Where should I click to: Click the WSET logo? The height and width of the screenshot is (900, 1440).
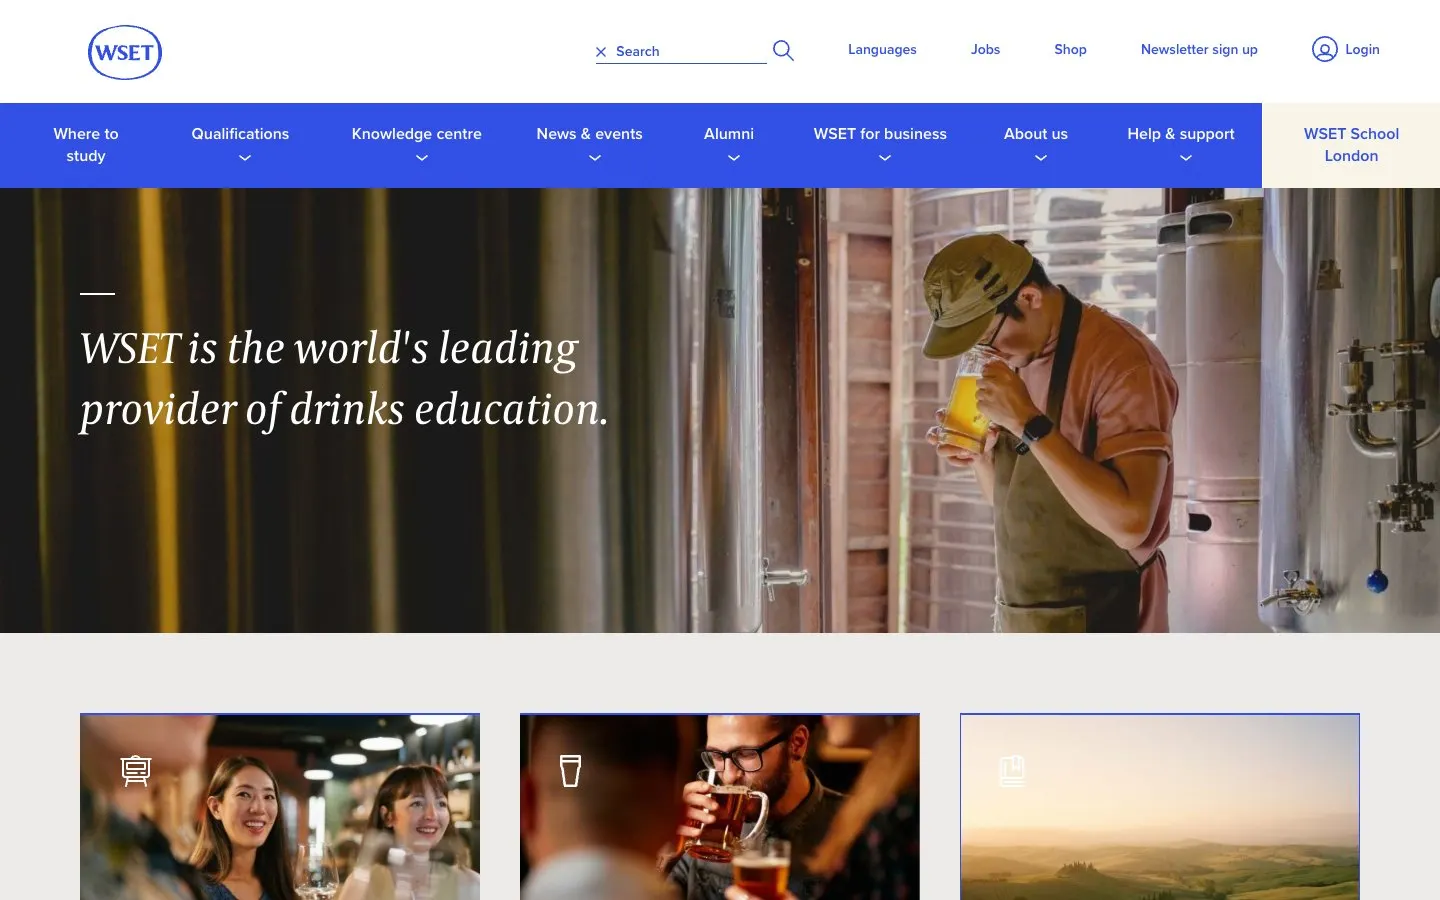125,52
